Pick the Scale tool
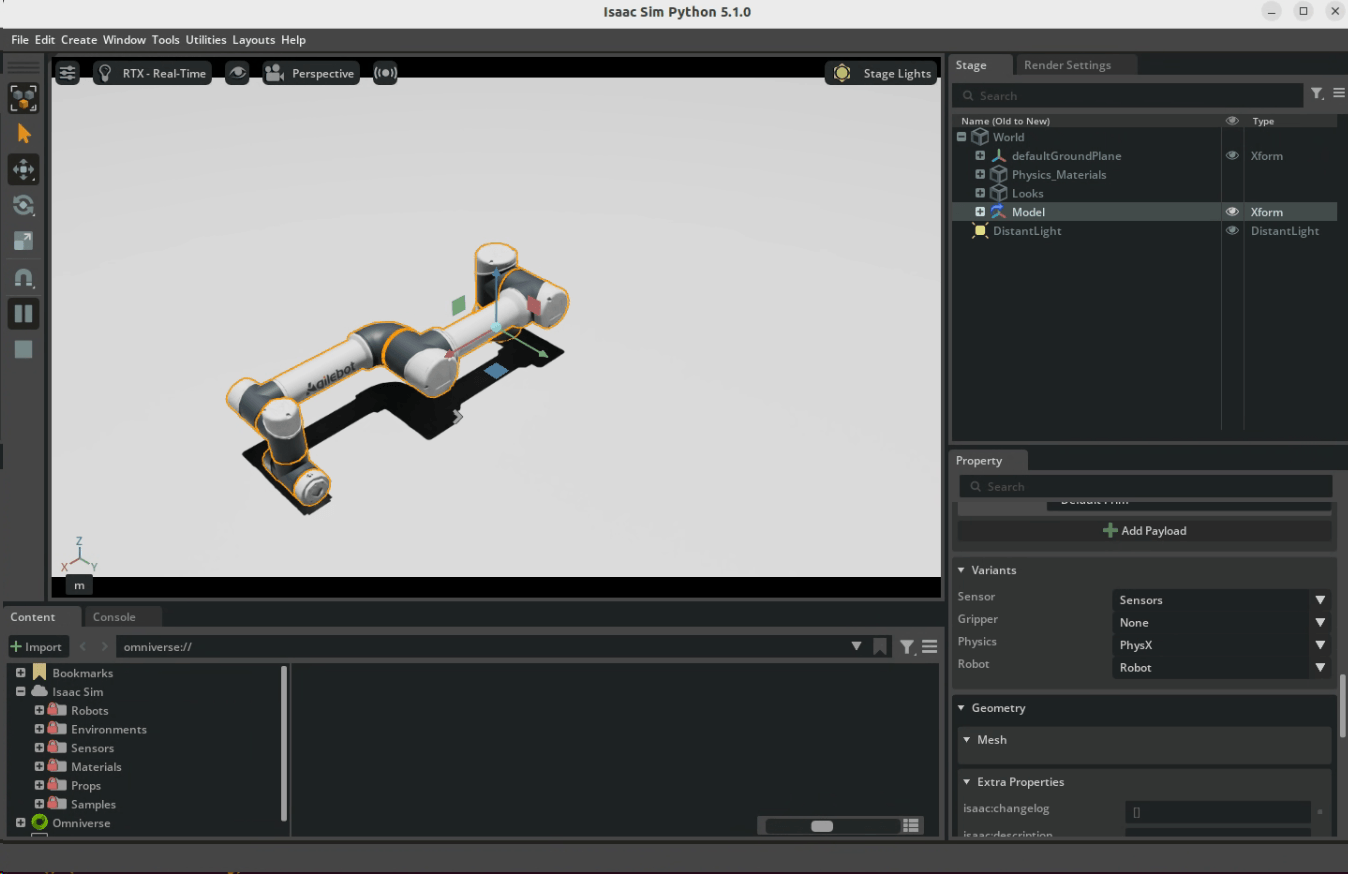Screen dimensions: 1348x874 (x=24, y=241)
